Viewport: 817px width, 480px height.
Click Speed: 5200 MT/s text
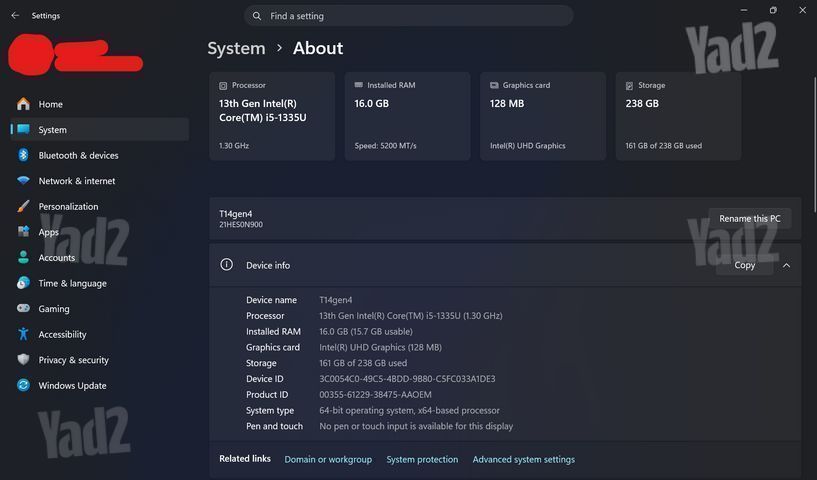point(386,146)
